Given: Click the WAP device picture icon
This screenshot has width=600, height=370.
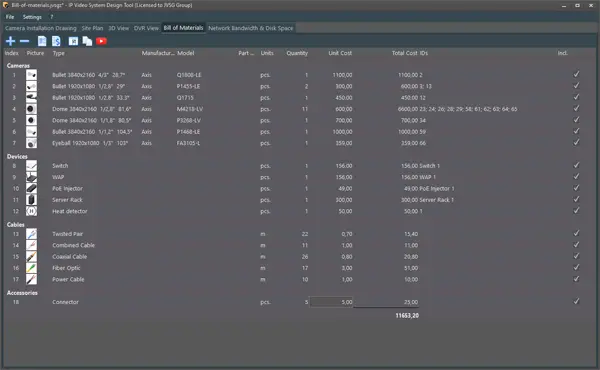Looking at the screenshot, I should pyautogui.click(x=31, y=177).
